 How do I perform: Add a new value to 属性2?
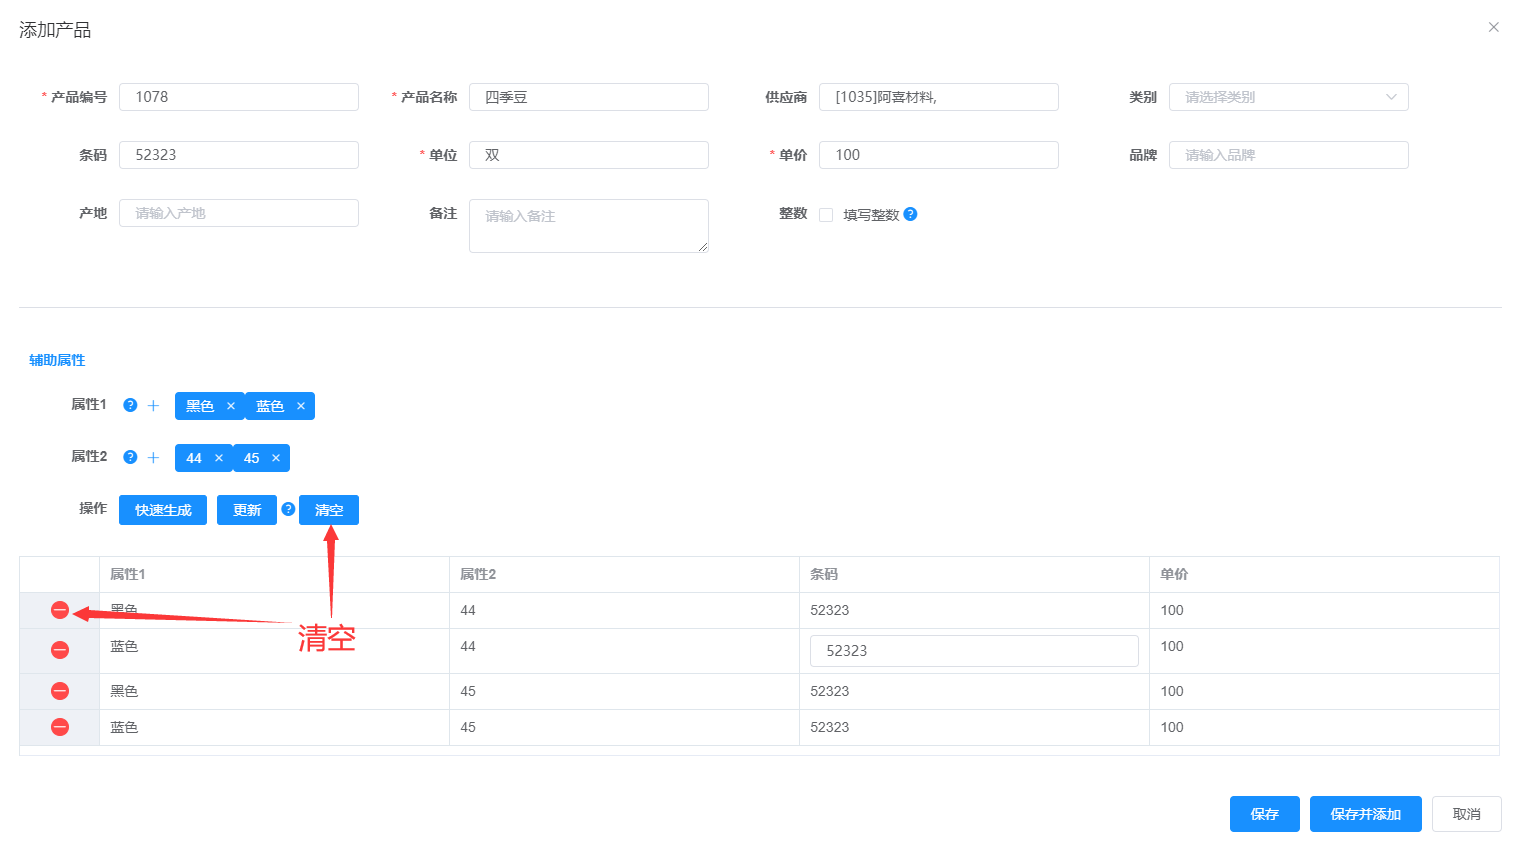coord(153,458)
